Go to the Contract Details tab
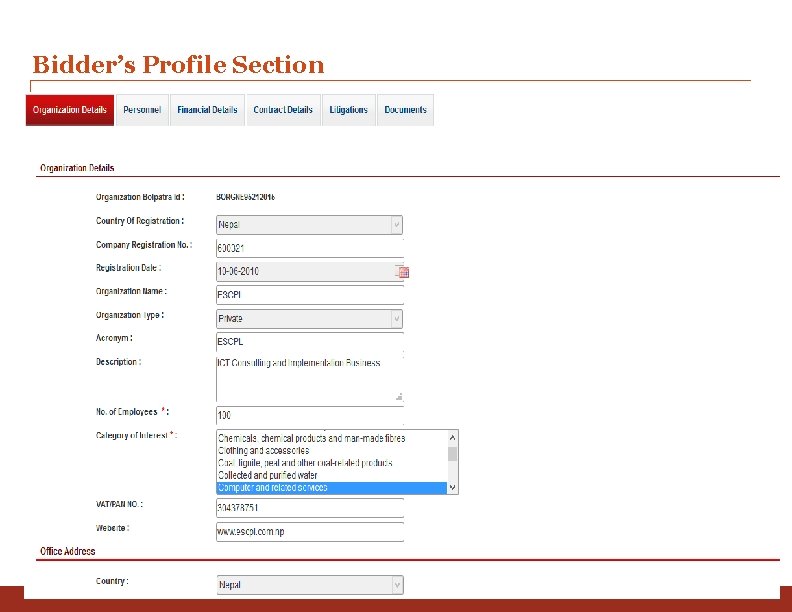The image size is (792, 612). (283, 110)
